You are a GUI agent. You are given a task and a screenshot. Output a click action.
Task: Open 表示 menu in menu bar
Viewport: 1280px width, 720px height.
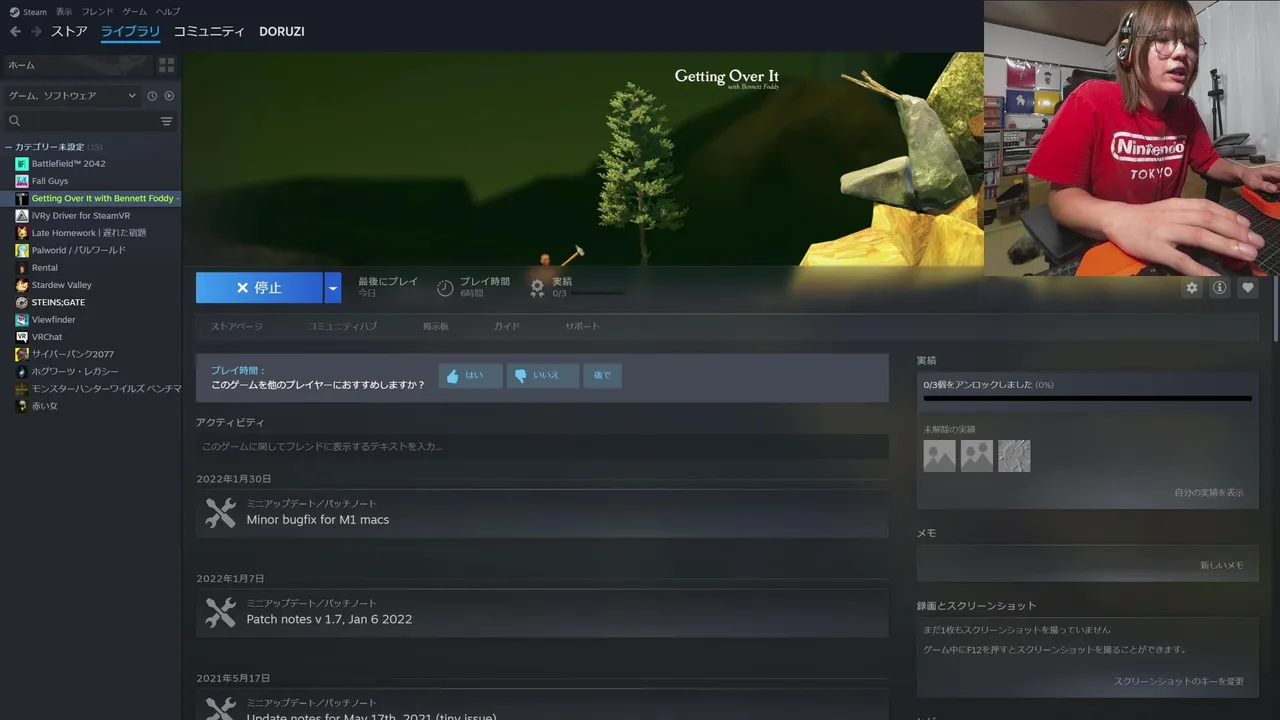[64, 12]
